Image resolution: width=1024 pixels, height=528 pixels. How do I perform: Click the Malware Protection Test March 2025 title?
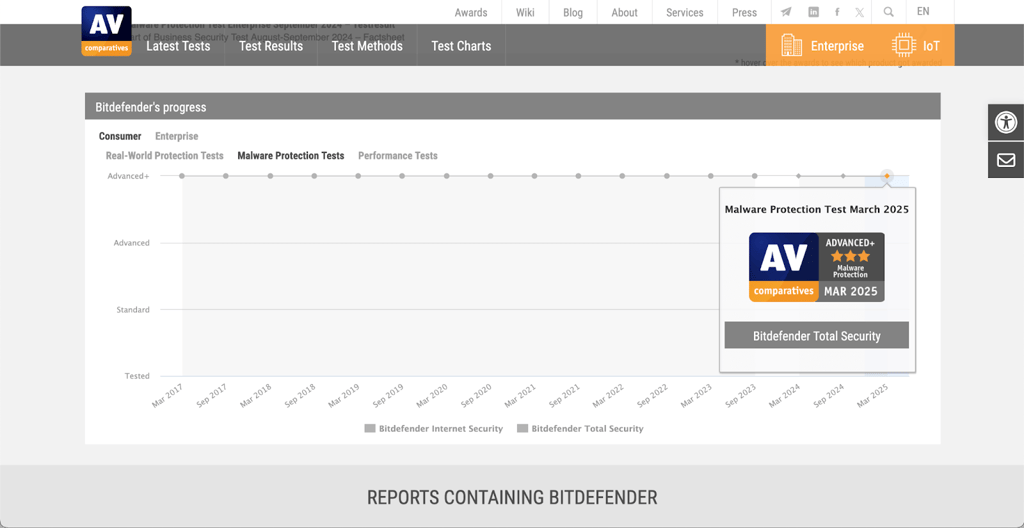coord(817,210)
